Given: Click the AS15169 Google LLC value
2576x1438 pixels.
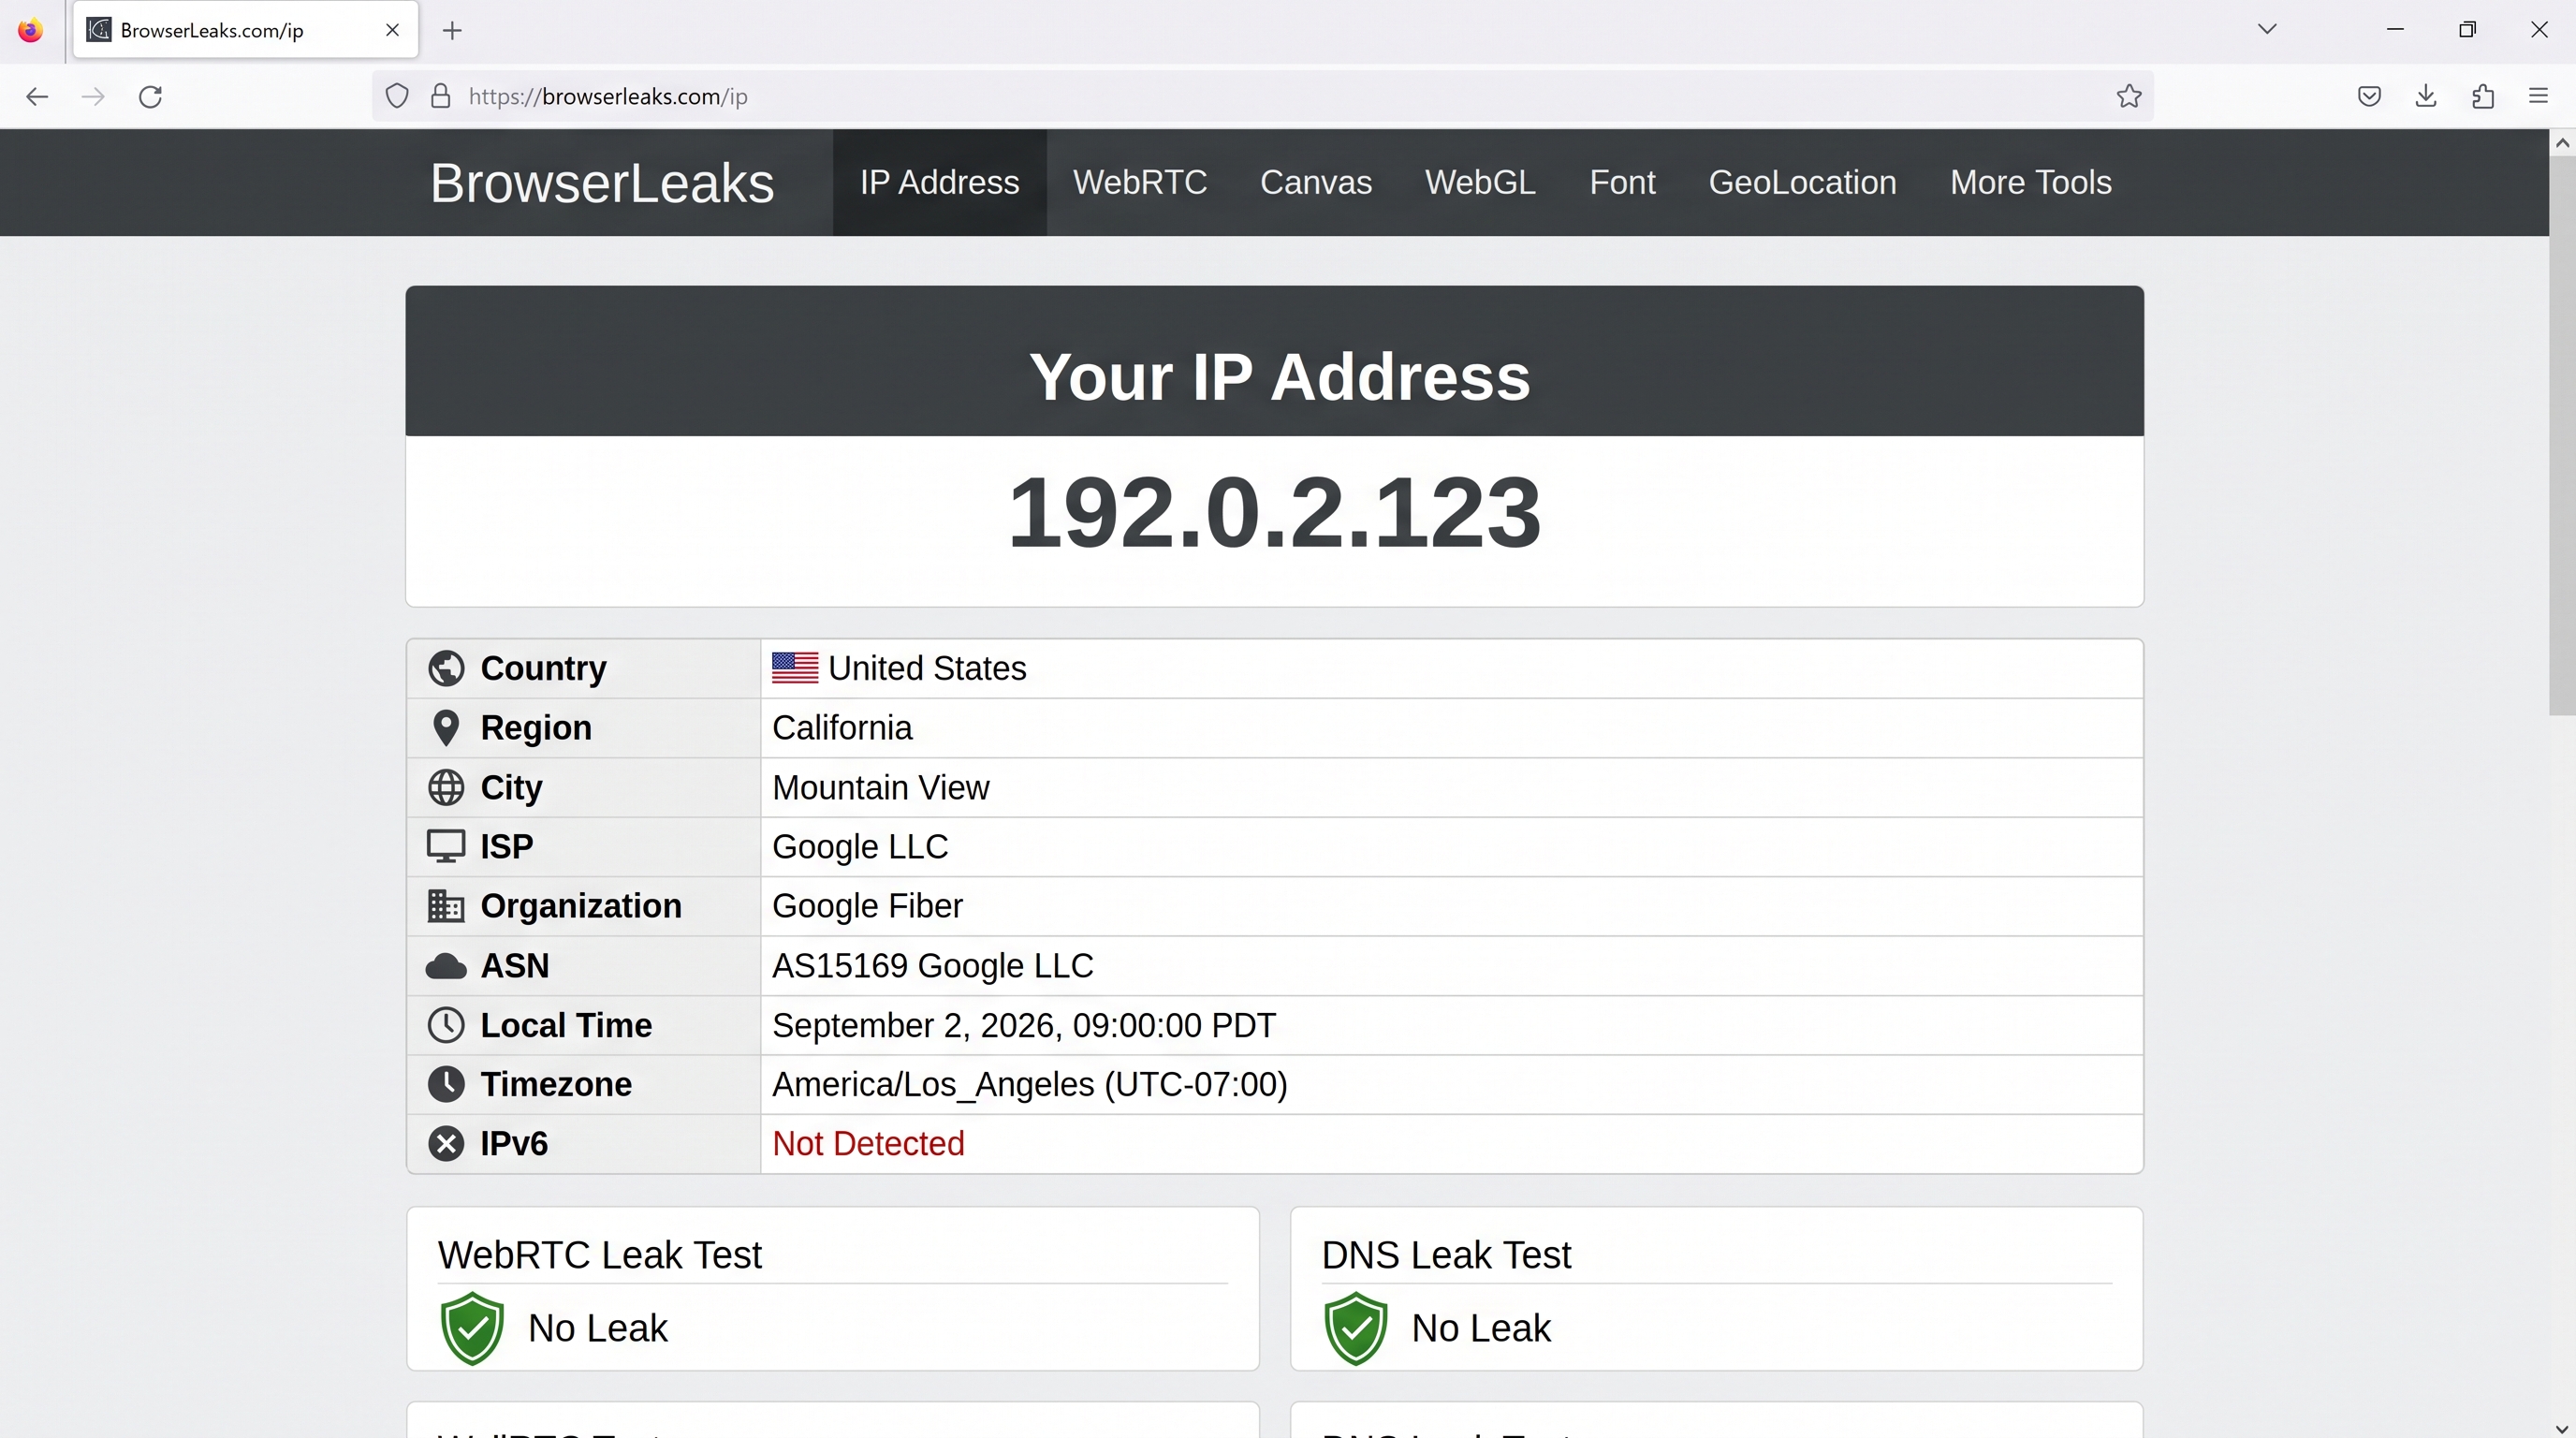Looking at the screenshot, I should (x=933, y=966).
